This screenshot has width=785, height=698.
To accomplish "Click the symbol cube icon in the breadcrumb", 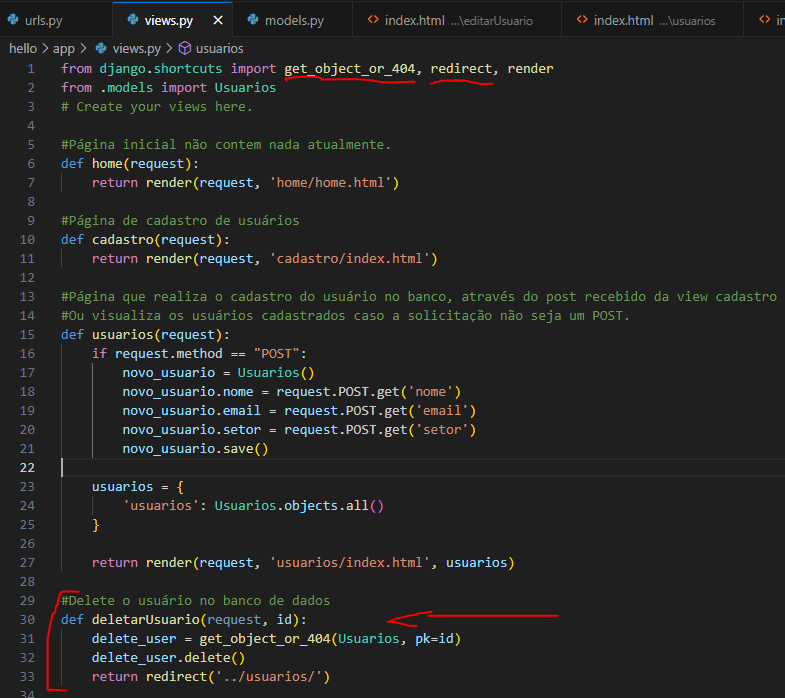I will coord(184,48).
